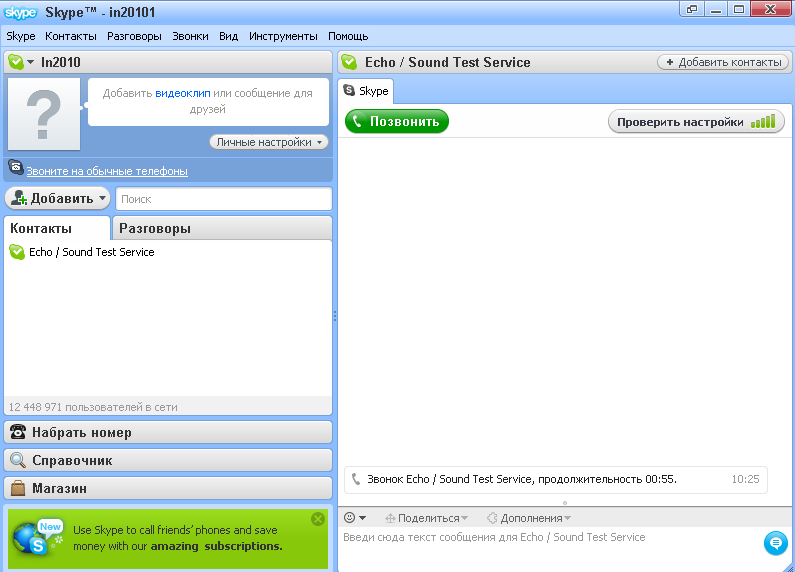
Task: Switch to the Разговоры tab in left panel
Action: click(x=222, y=228)
